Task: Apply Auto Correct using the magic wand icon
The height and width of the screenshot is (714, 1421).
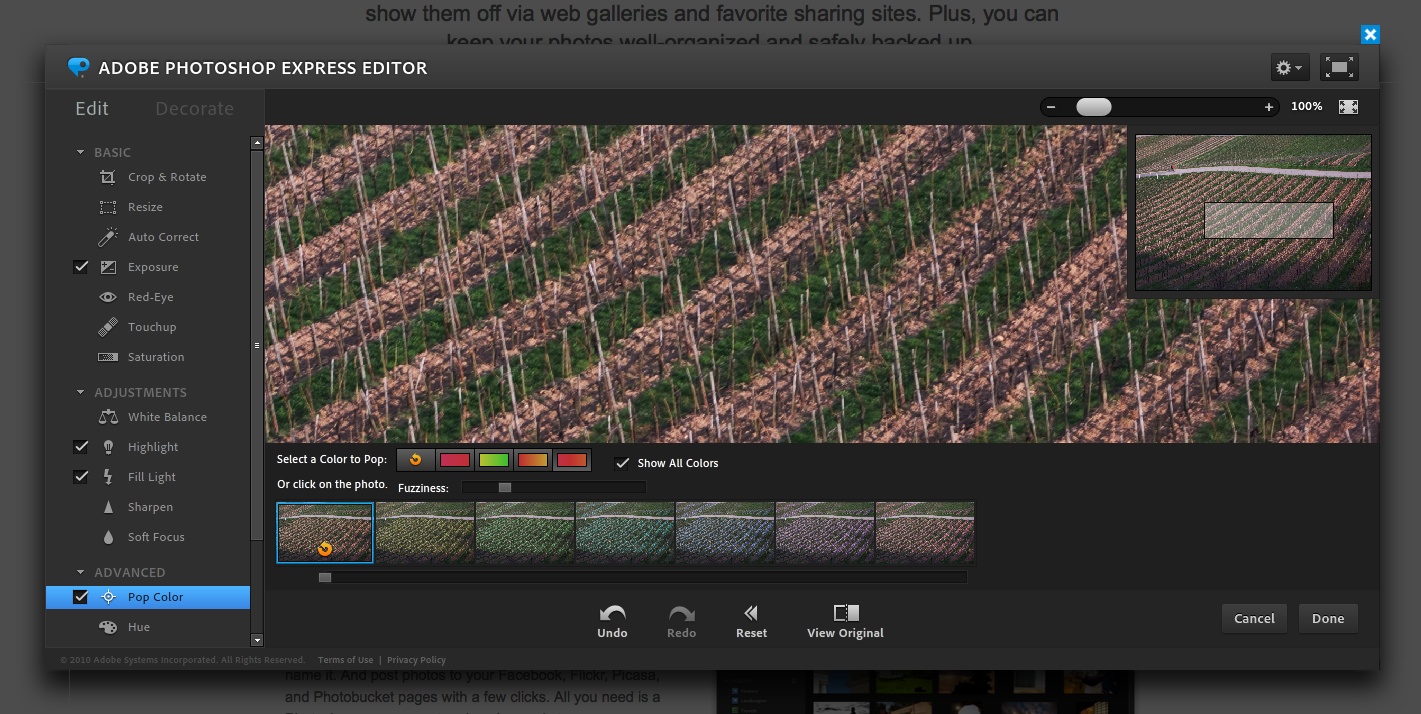Action: [108, 237]
